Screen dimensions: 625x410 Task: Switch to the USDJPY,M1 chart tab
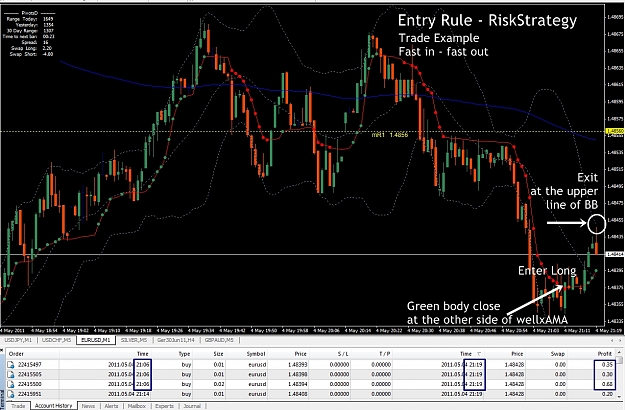coord(18,340)
